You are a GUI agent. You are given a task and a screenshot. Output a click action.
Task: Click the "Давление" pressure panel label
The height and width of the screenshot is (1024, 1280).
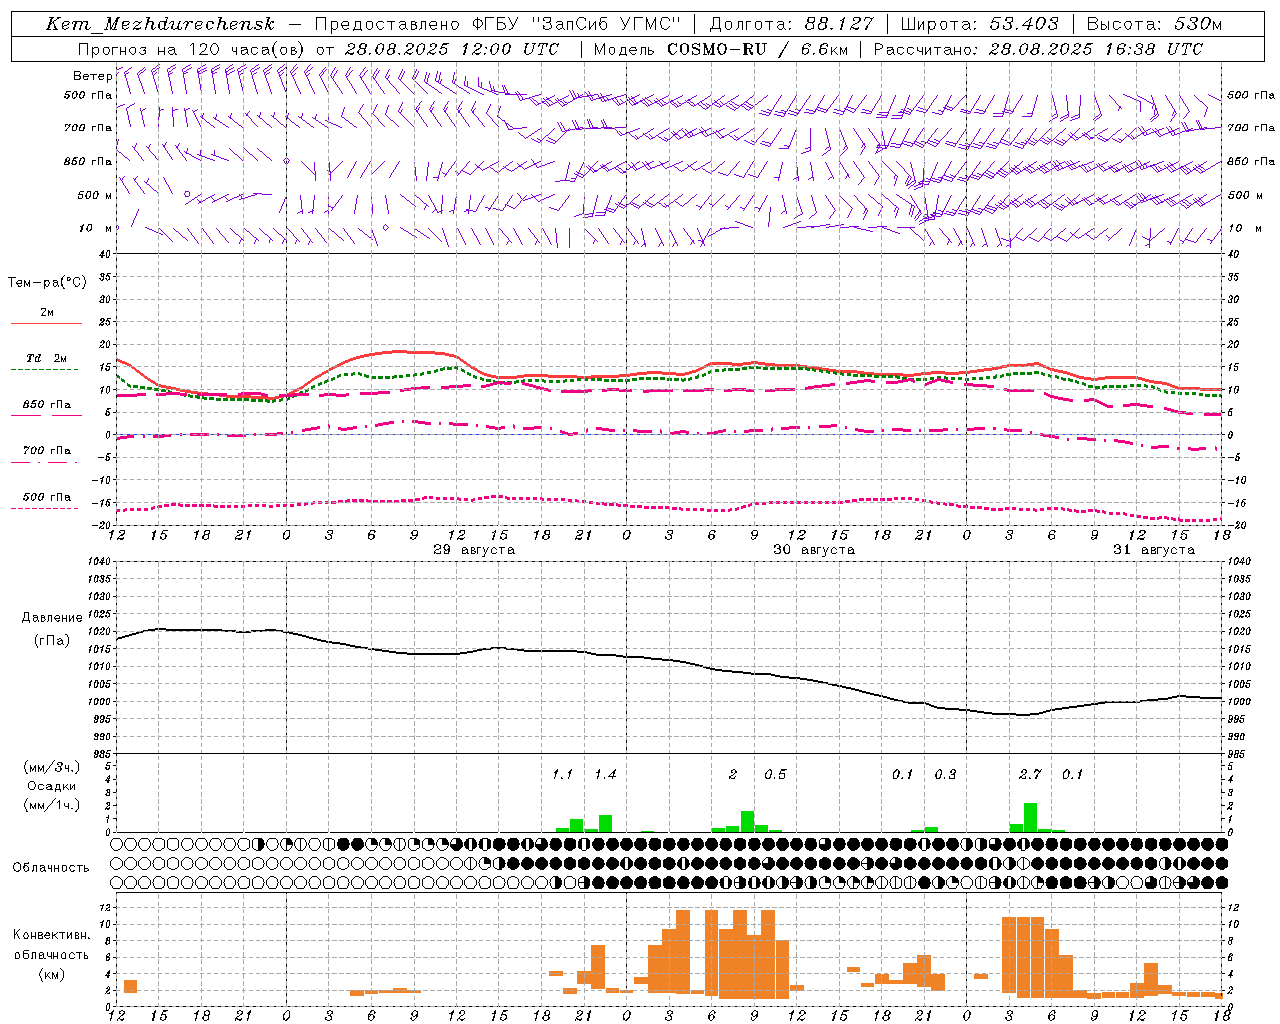click(x=52, y=618)
